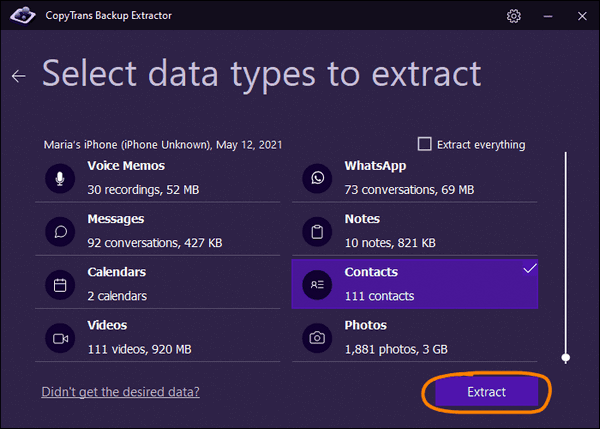Select Messages, 92 conversations entry
Viewport: 600px width, 429px height.
coord(158,231)
